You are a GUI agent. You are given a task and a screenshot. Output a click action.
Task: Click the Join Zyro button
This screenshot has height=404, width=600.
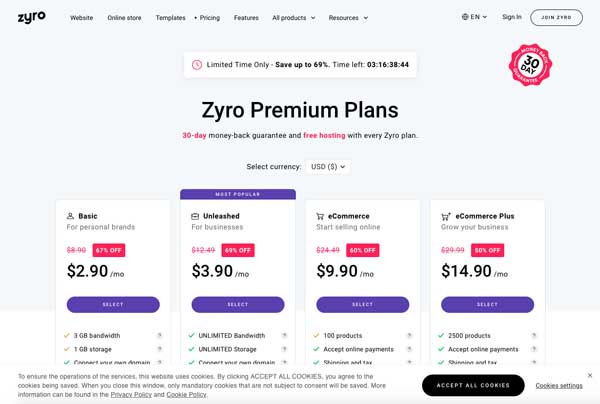click(556, 18)
